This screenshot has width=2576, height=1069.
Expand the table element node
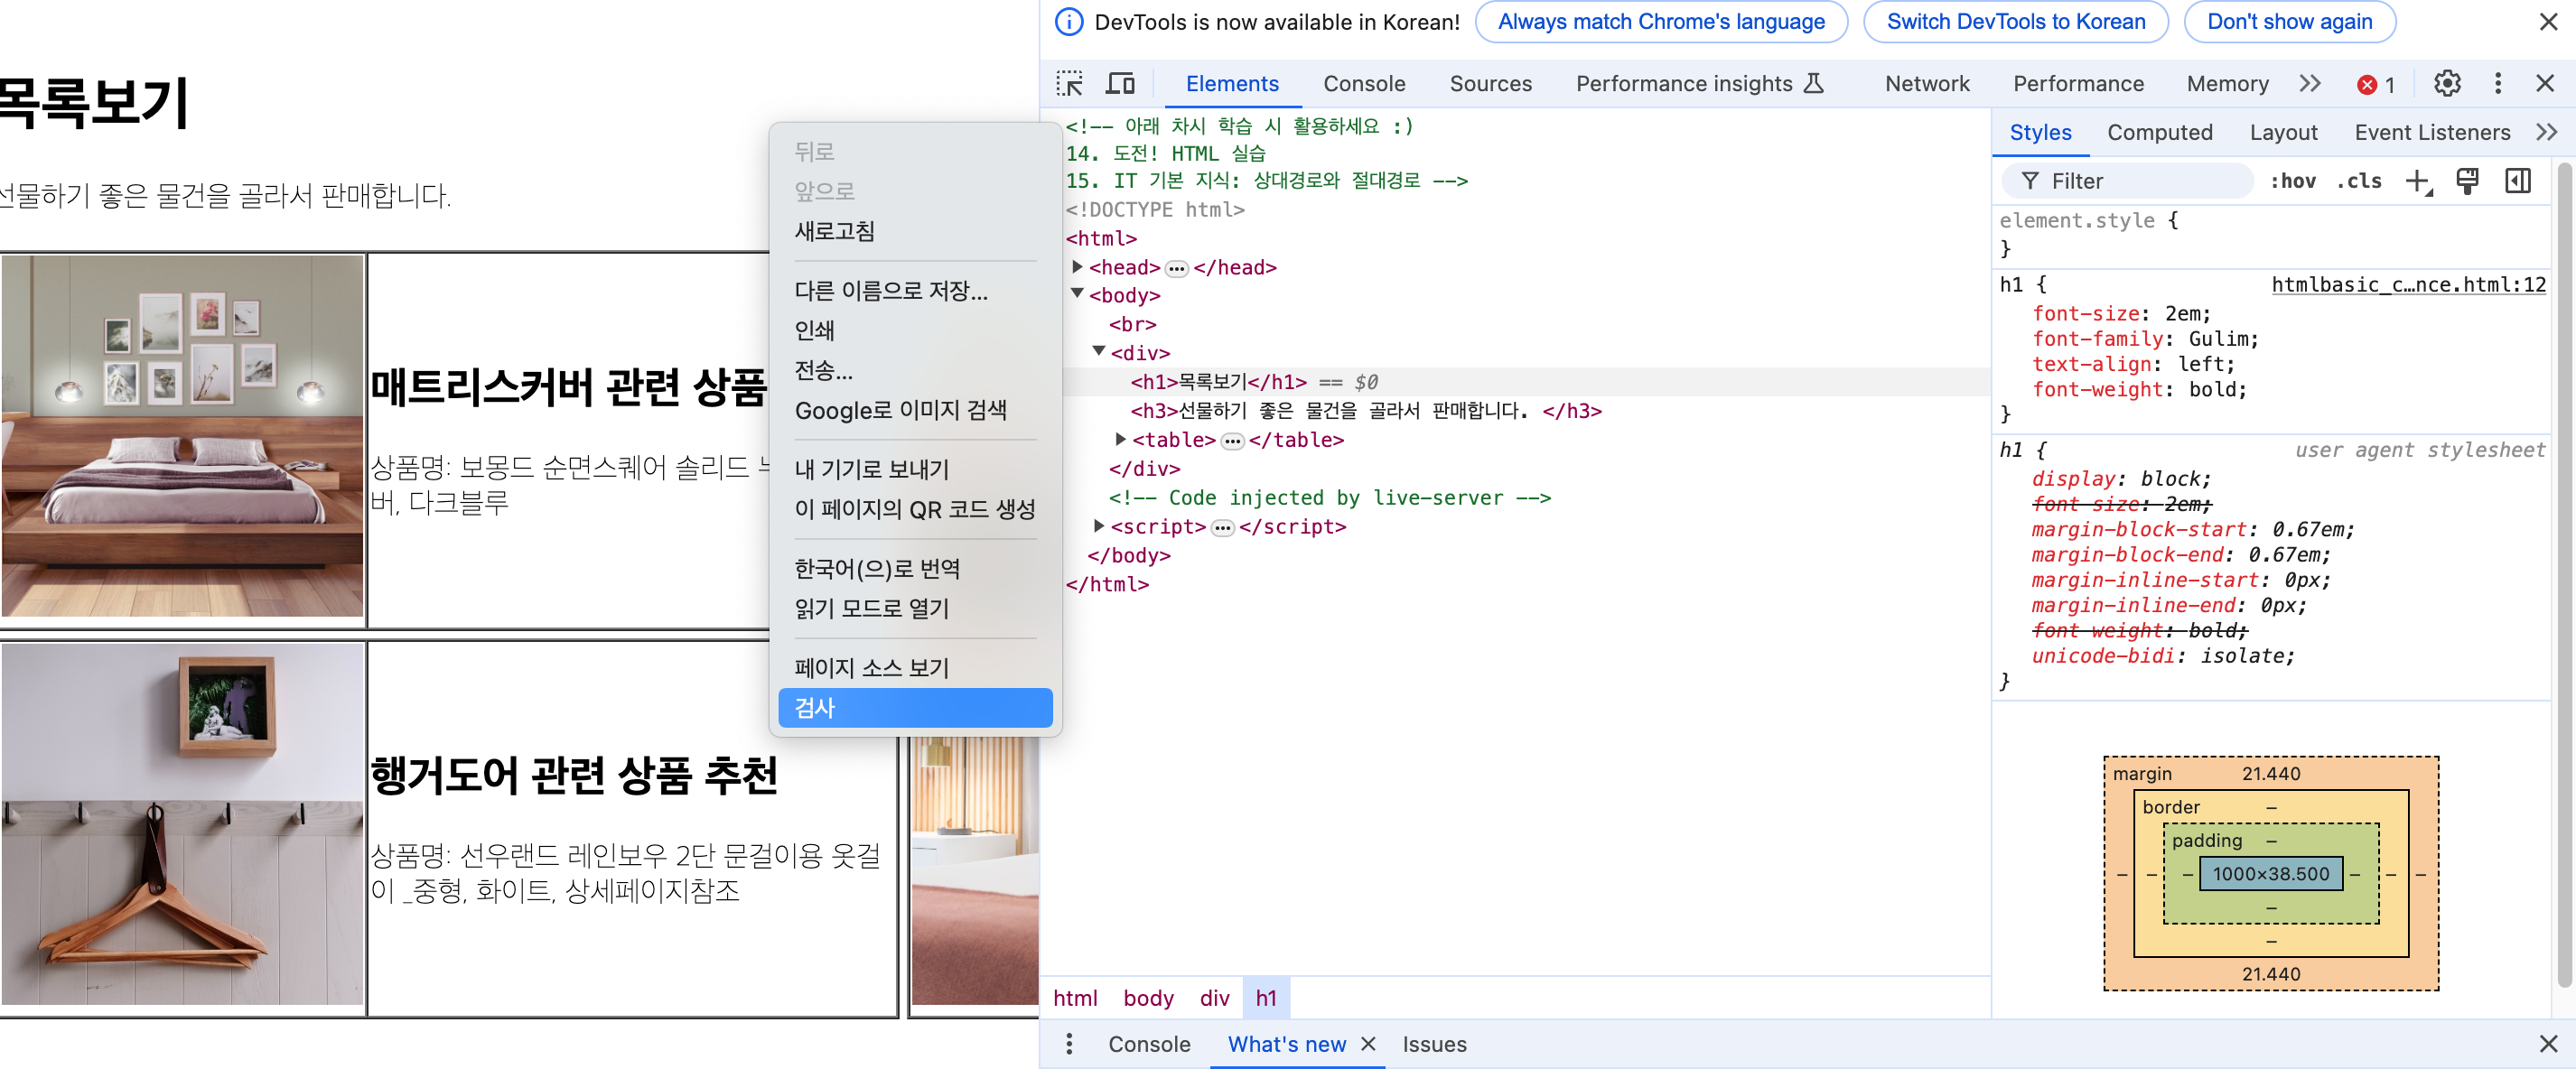1120,439
